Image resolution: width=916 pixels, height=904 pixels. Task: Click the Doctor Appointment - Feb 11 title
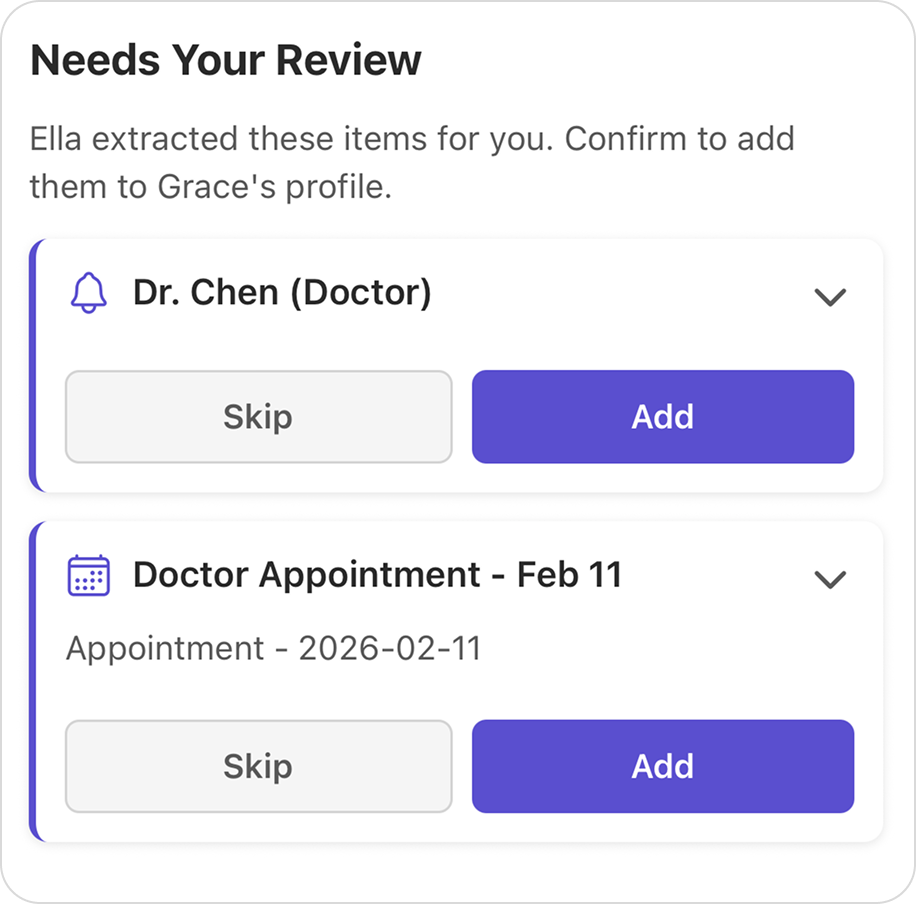378,575
